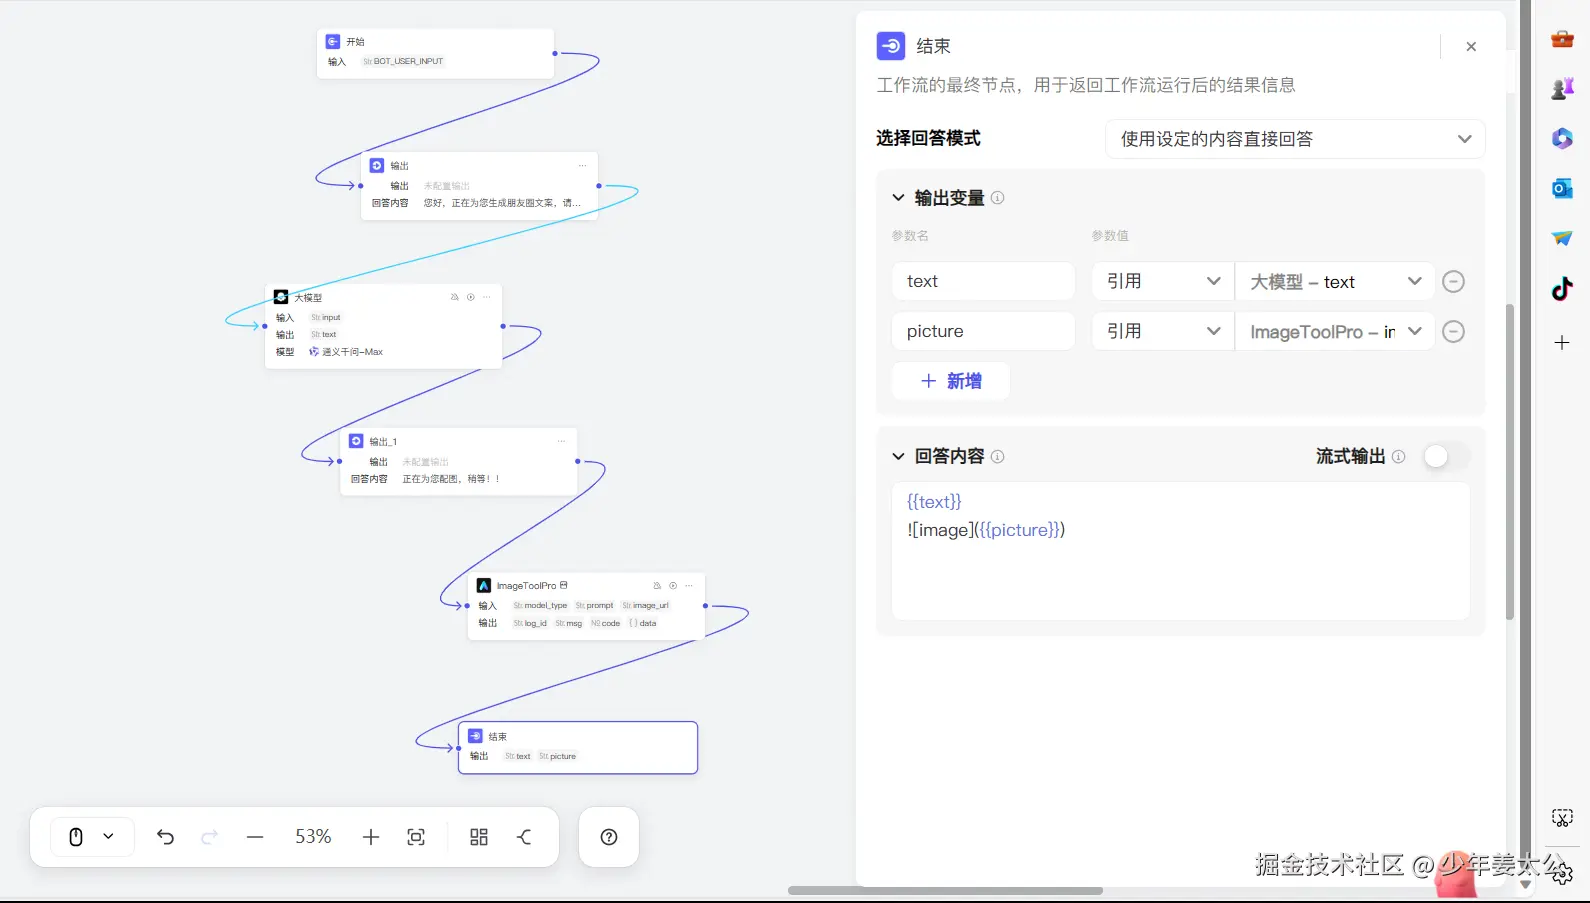1590x903 pixels.
Task: Click {{picture}} variable in answer content
Action: click(x=1020, y=530)
